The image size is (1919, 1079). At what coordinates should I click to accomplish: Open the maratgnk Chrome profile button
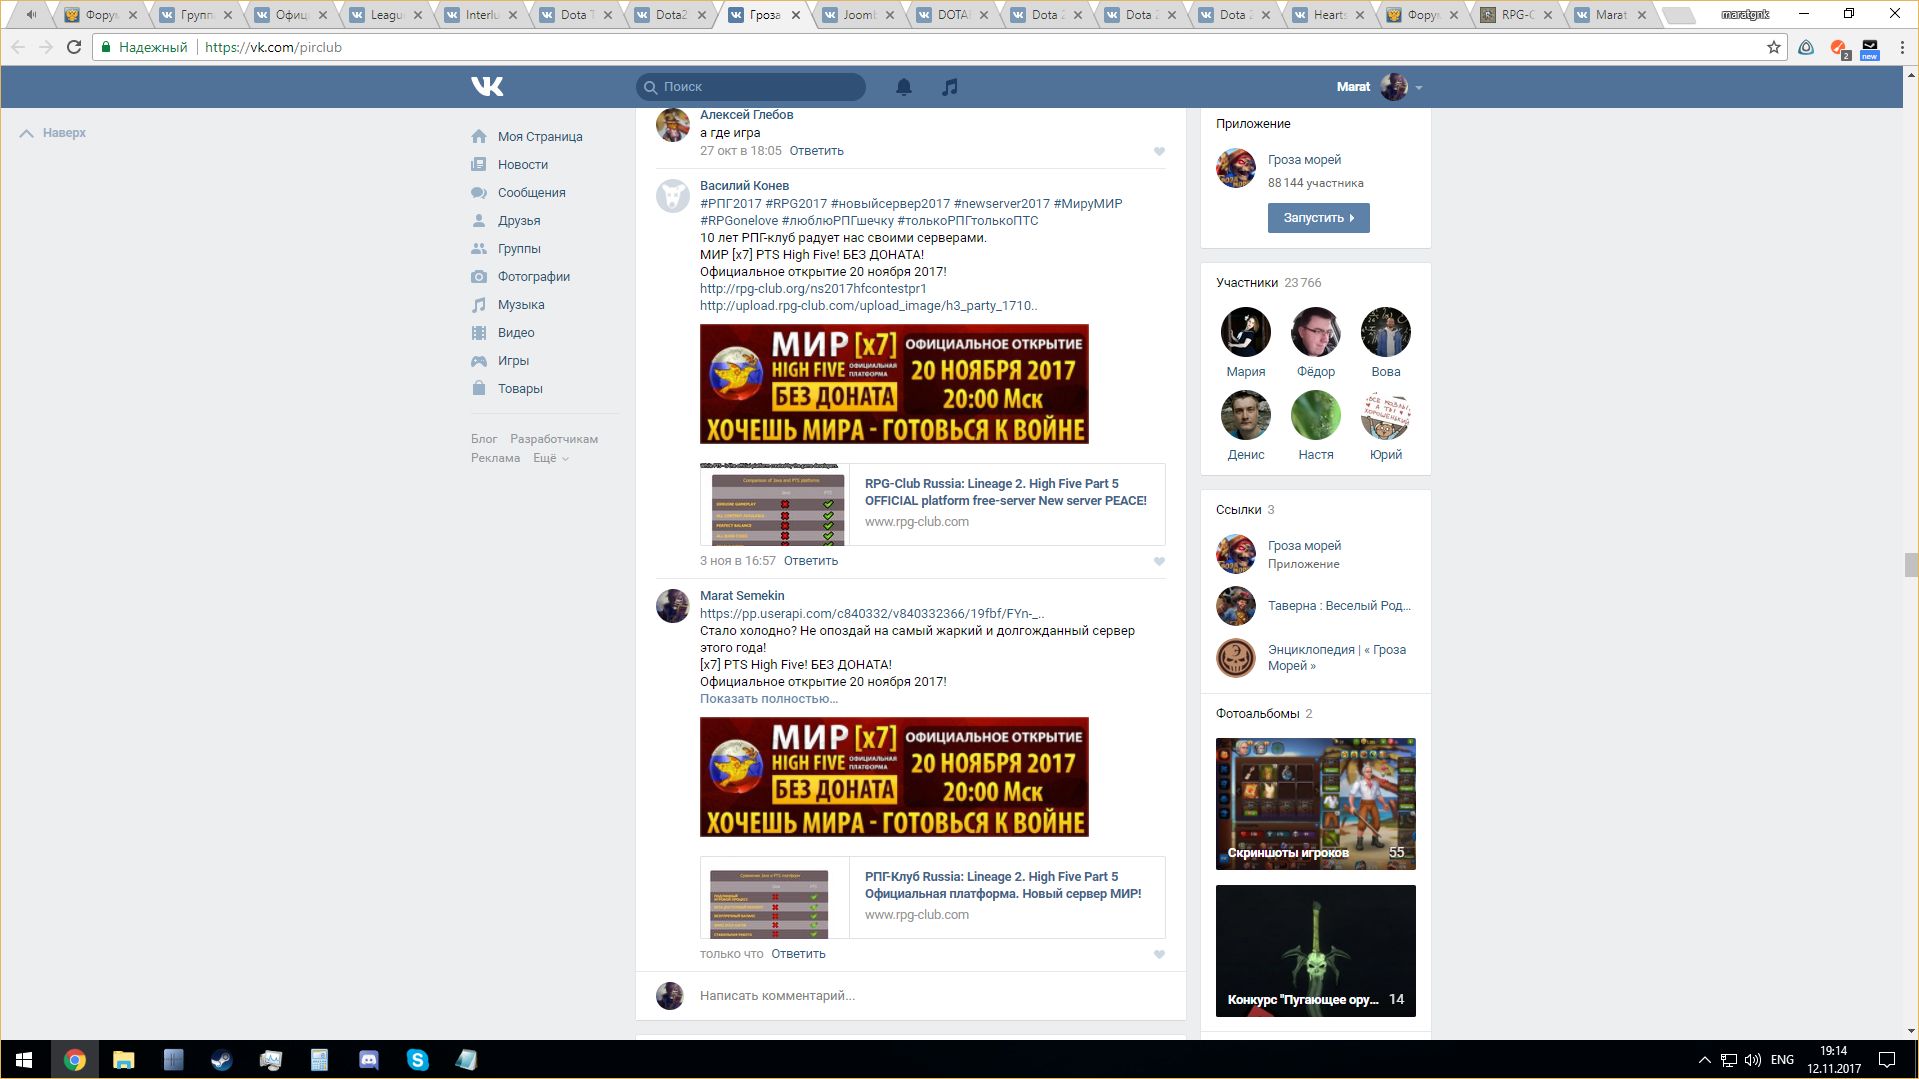coord(1745,14)
